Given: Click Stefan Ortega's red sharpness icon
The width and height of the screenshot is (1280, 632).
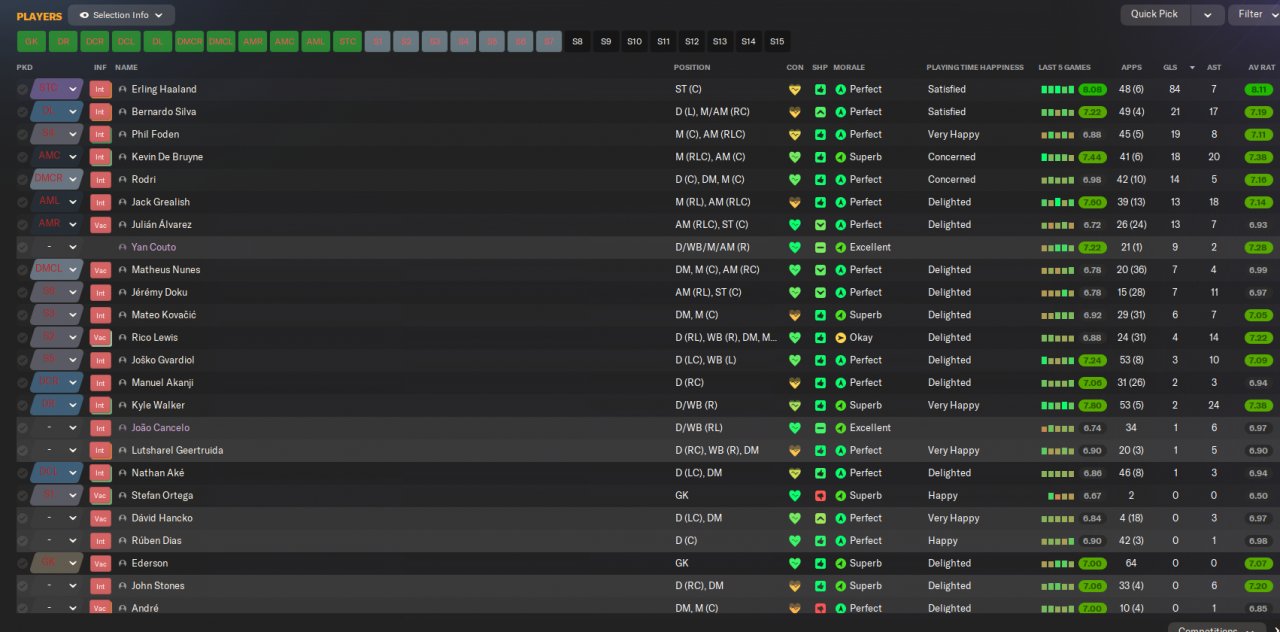Looking at the screenshot, I should (x=820, y=496).
